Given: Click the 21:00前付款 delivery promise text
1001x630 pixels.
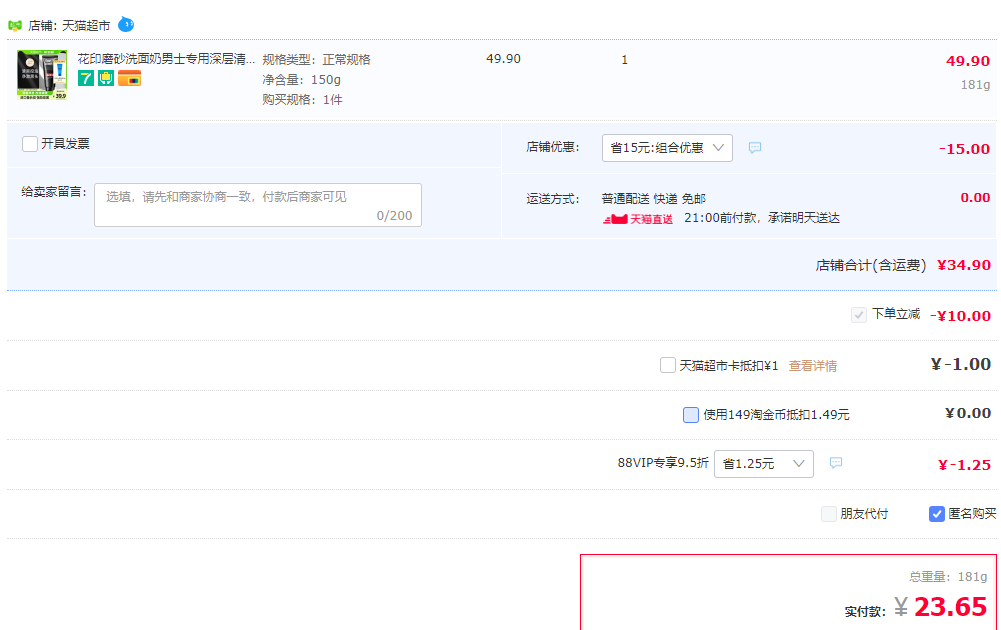Looking at the screenshot, I should (x=762, y=218).
